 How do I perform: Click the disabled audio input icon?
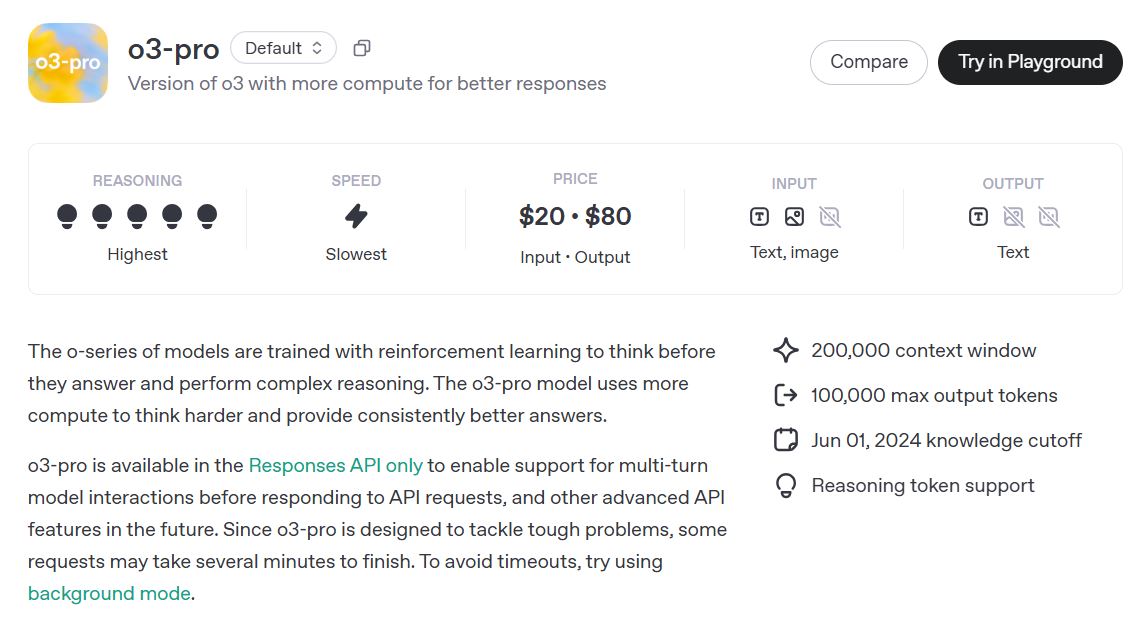coord(831,216)
